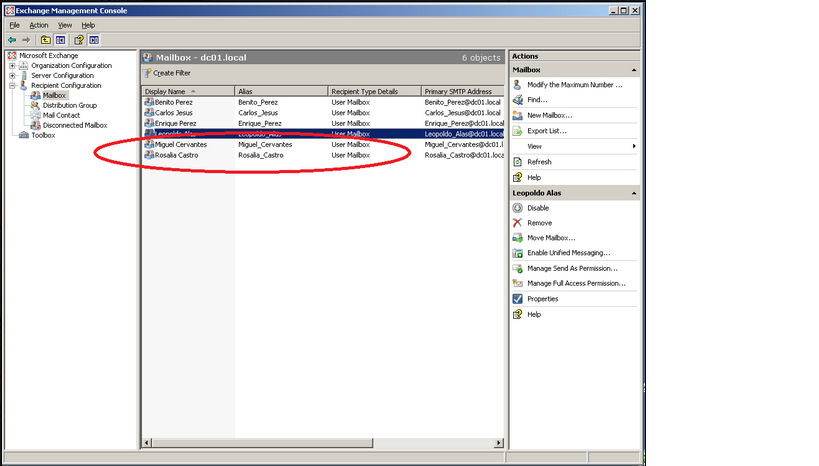Click the Forward arrow toolbar icon
Screen dimensions: 819x466
coord(26,40)
